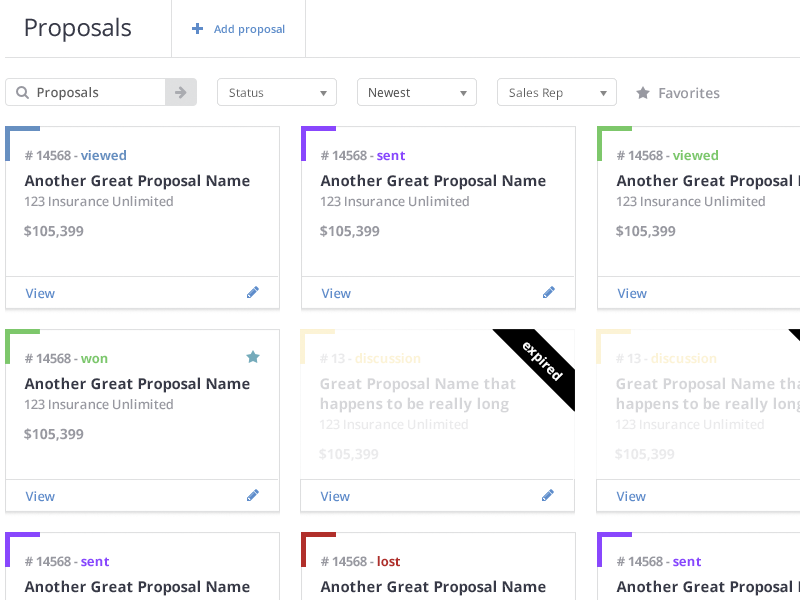Click the search arrow submit button

tap(180, 92)
